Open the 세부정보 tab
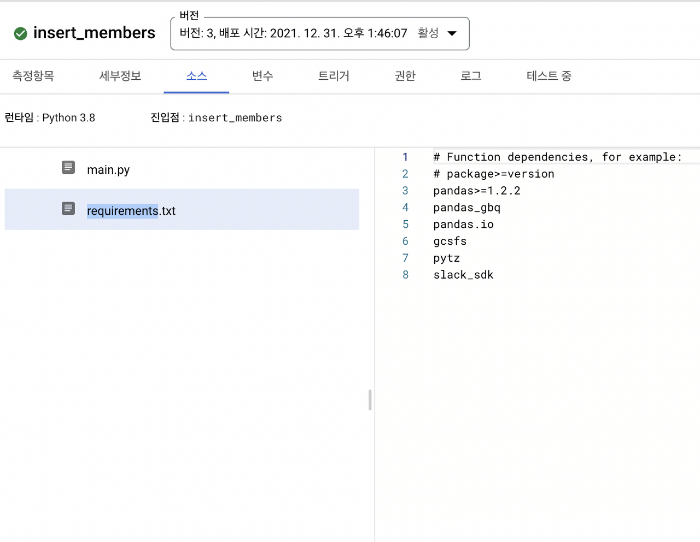Screen dimensions: 700x542 [x=120, y=76]
